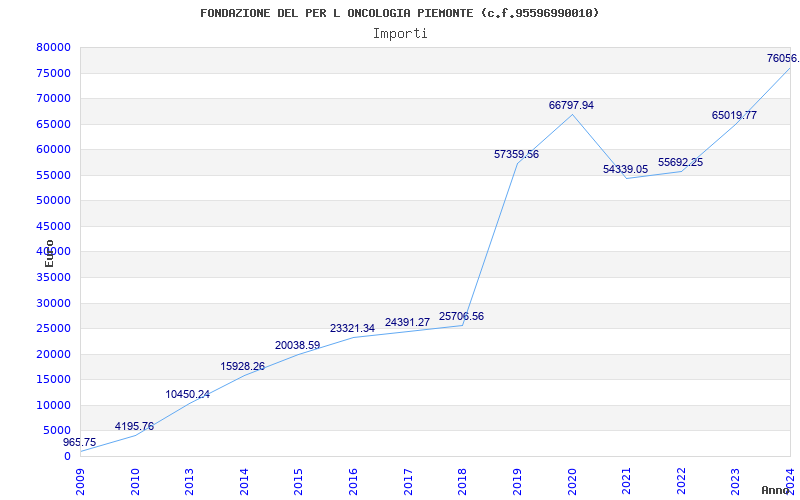The height and width of the screenshot is (500, 800).
Task: Click the x-axis year 2018
Action: [462, 482]
